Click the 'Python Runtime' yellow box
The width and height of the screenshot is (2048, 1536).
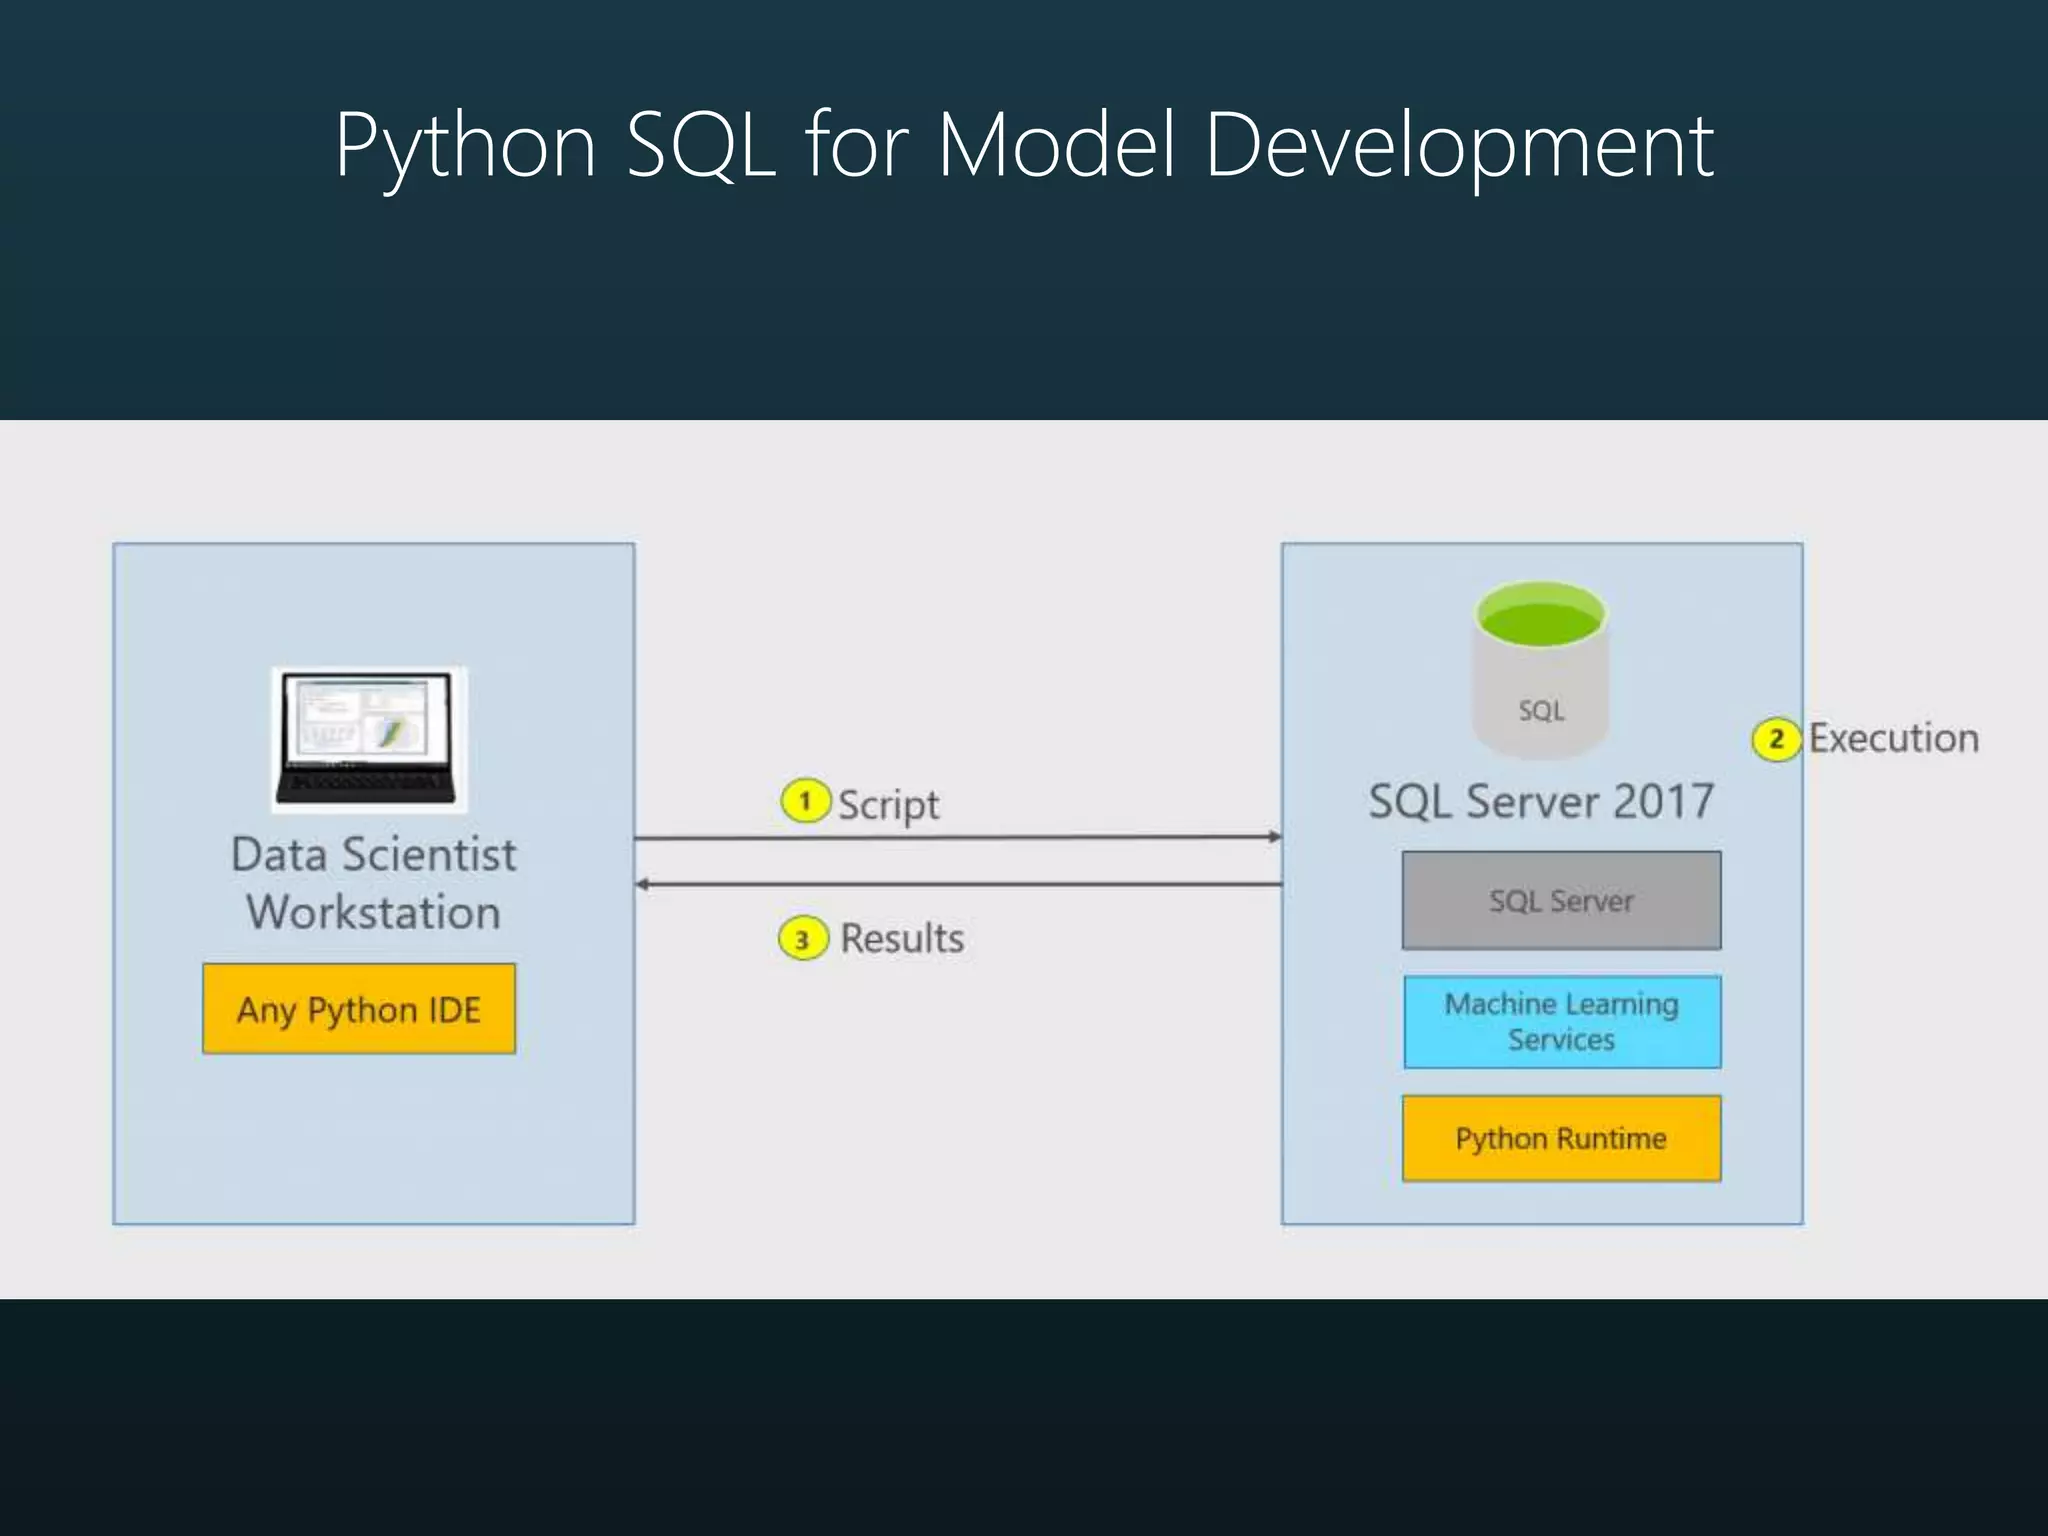[x=1561, y=1138]
